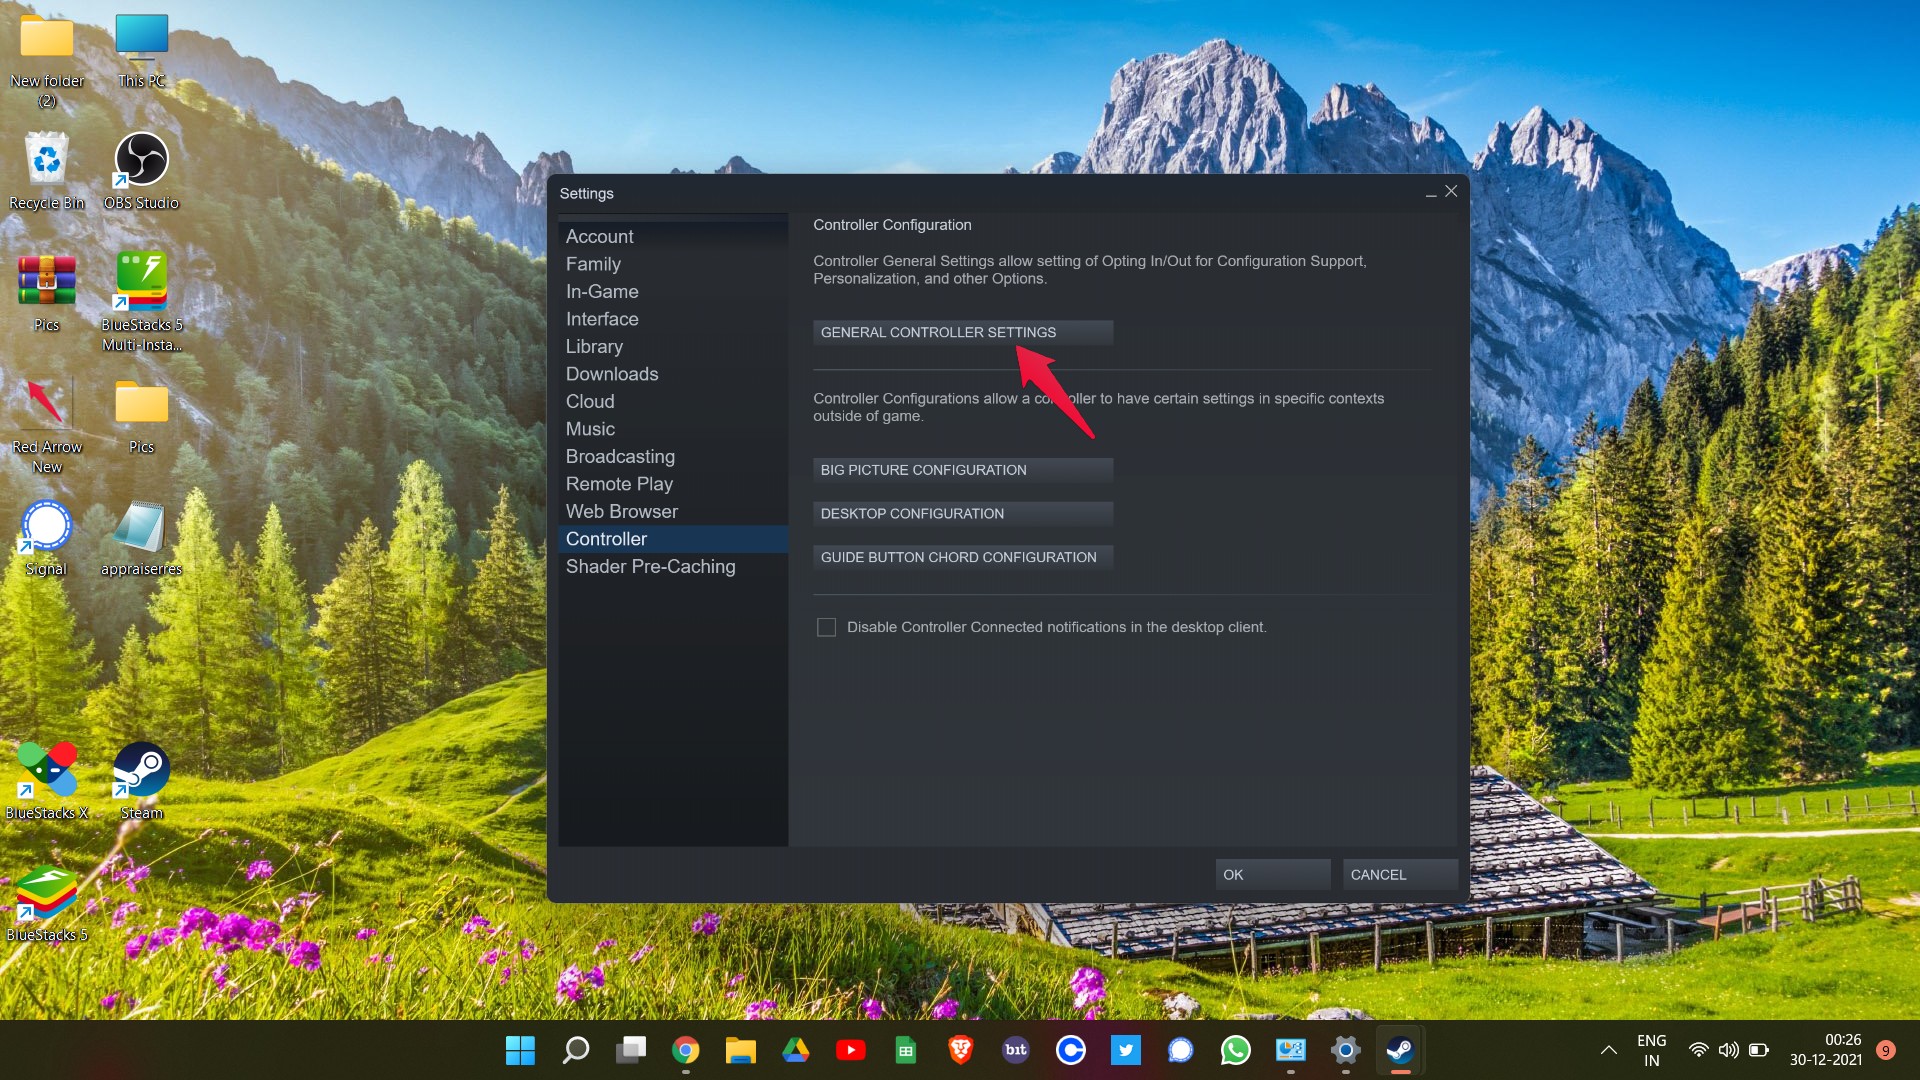The image size is (1920, 1080).
Task: Expand Guide Button Chord Configuration
Action: pos(960,556)
